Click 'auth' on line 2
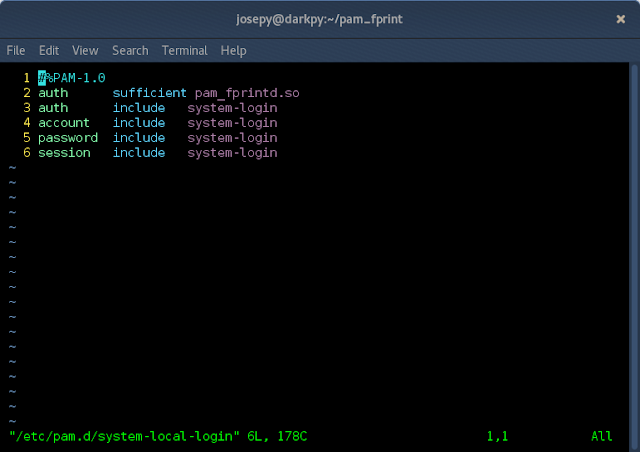This screenshot has width=640, height=452. point(53,93)
